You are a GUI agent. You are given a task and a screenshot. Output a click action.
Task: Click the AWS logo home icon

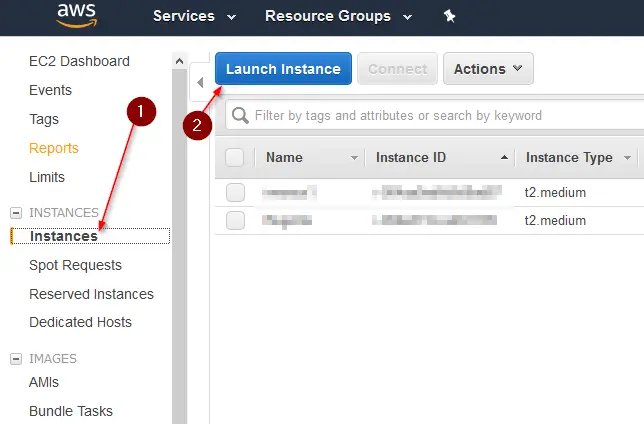[77, 16]
